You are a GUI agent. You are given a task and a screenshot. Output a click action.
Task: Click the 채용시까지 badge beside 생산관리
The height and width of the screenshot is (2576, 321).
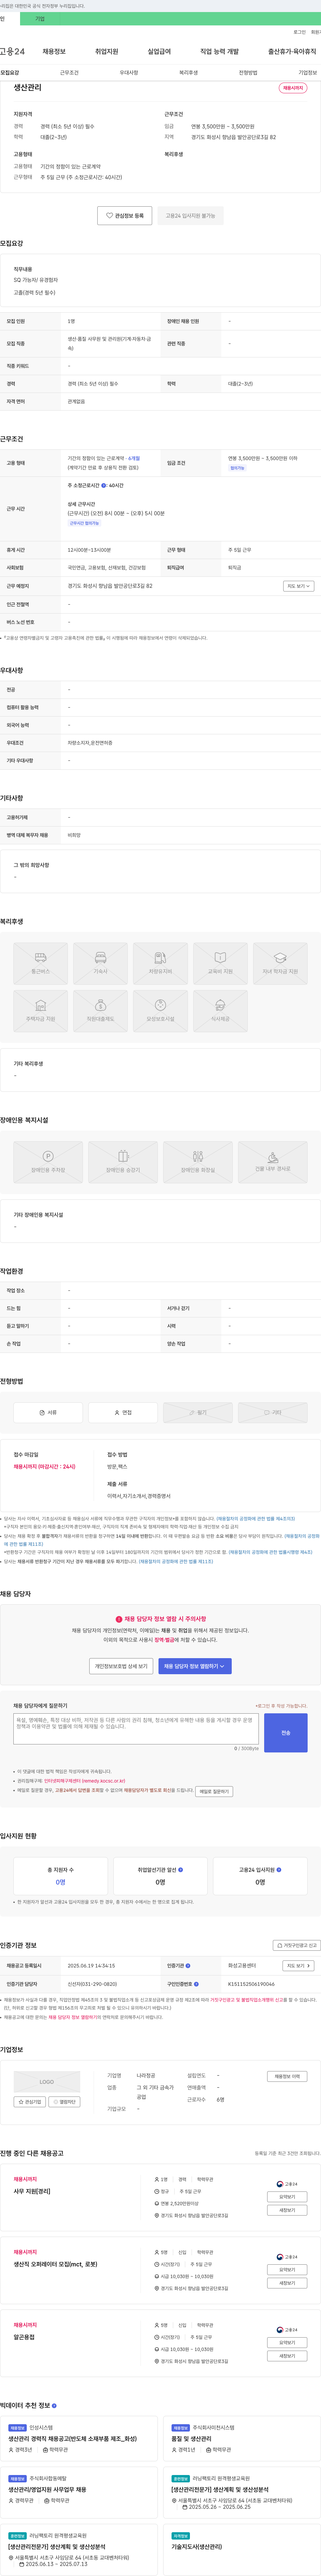[293, 88]
